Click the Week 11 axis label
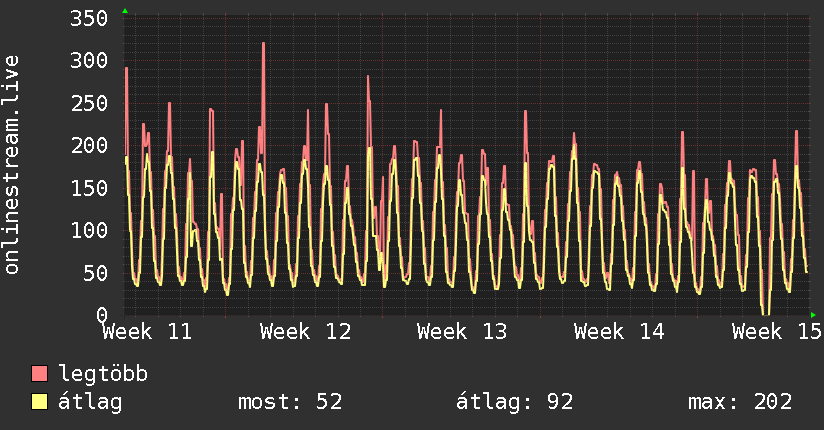 (147, 332)
